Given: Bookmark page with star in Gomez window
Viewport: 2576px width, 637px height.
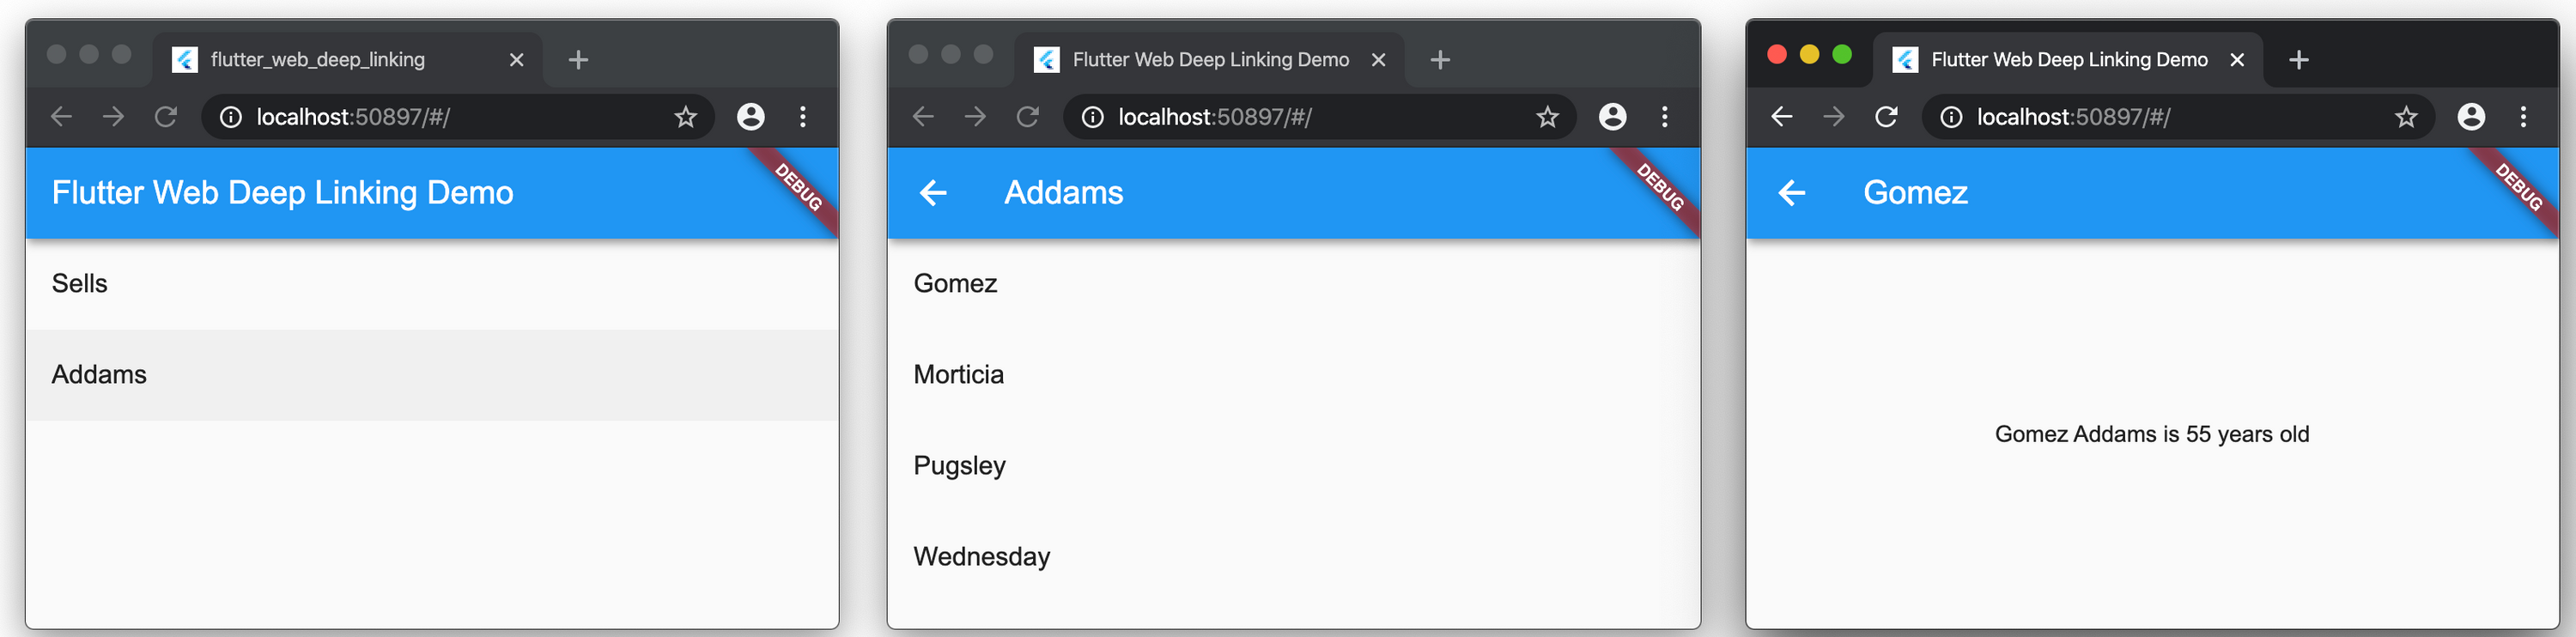Looking at the screenshot, I should [2406, 117].
